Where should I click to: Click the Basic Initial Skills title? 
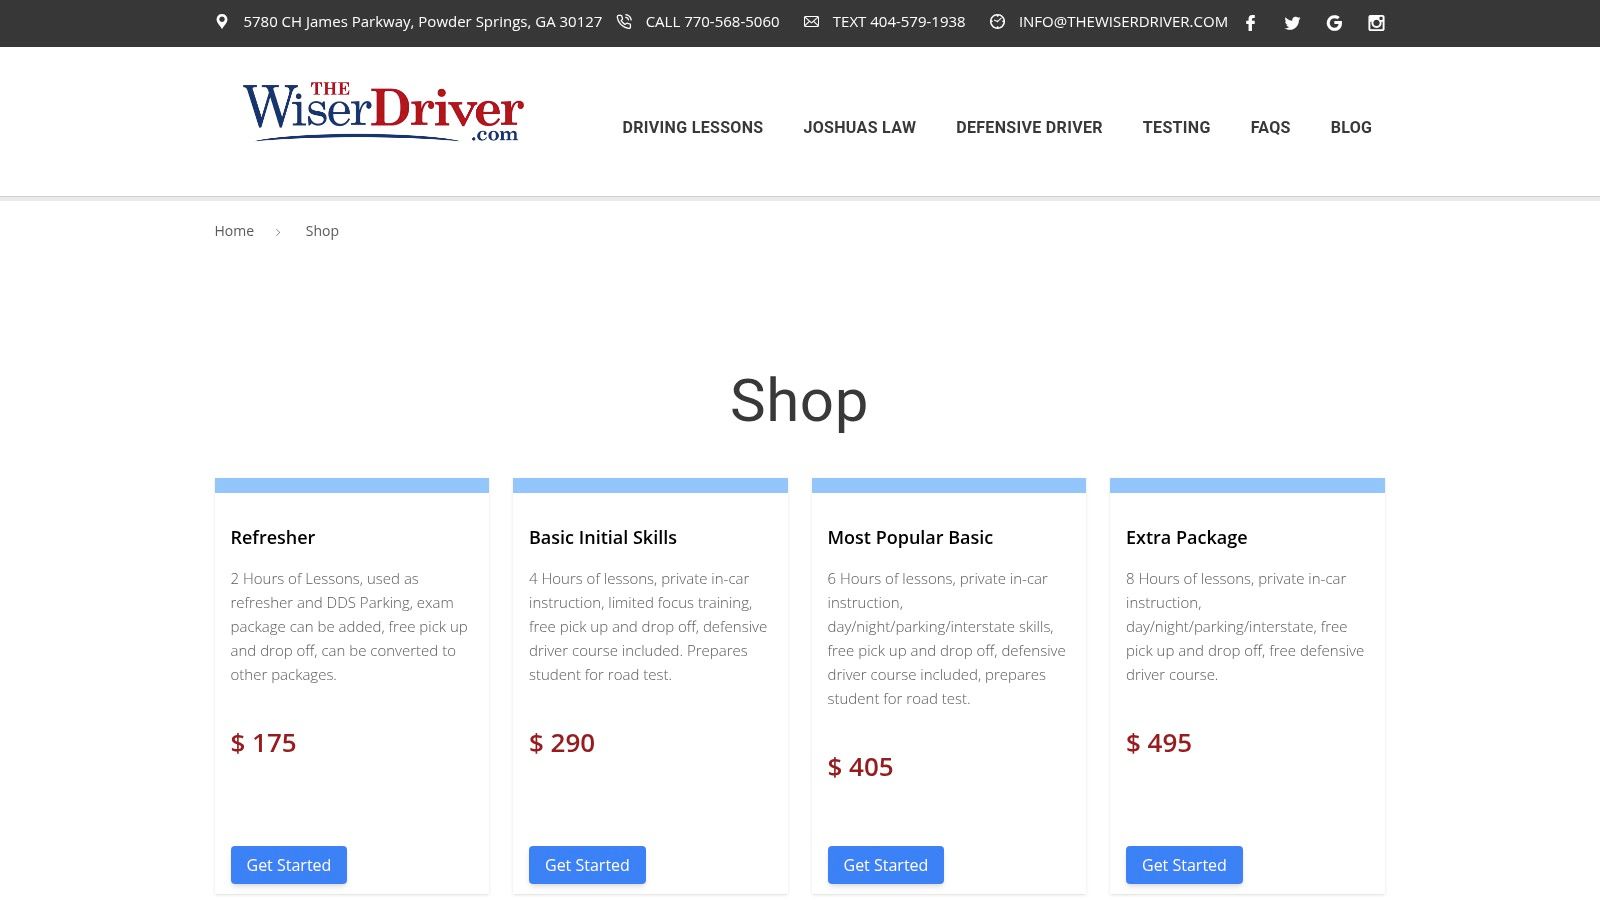603,537
